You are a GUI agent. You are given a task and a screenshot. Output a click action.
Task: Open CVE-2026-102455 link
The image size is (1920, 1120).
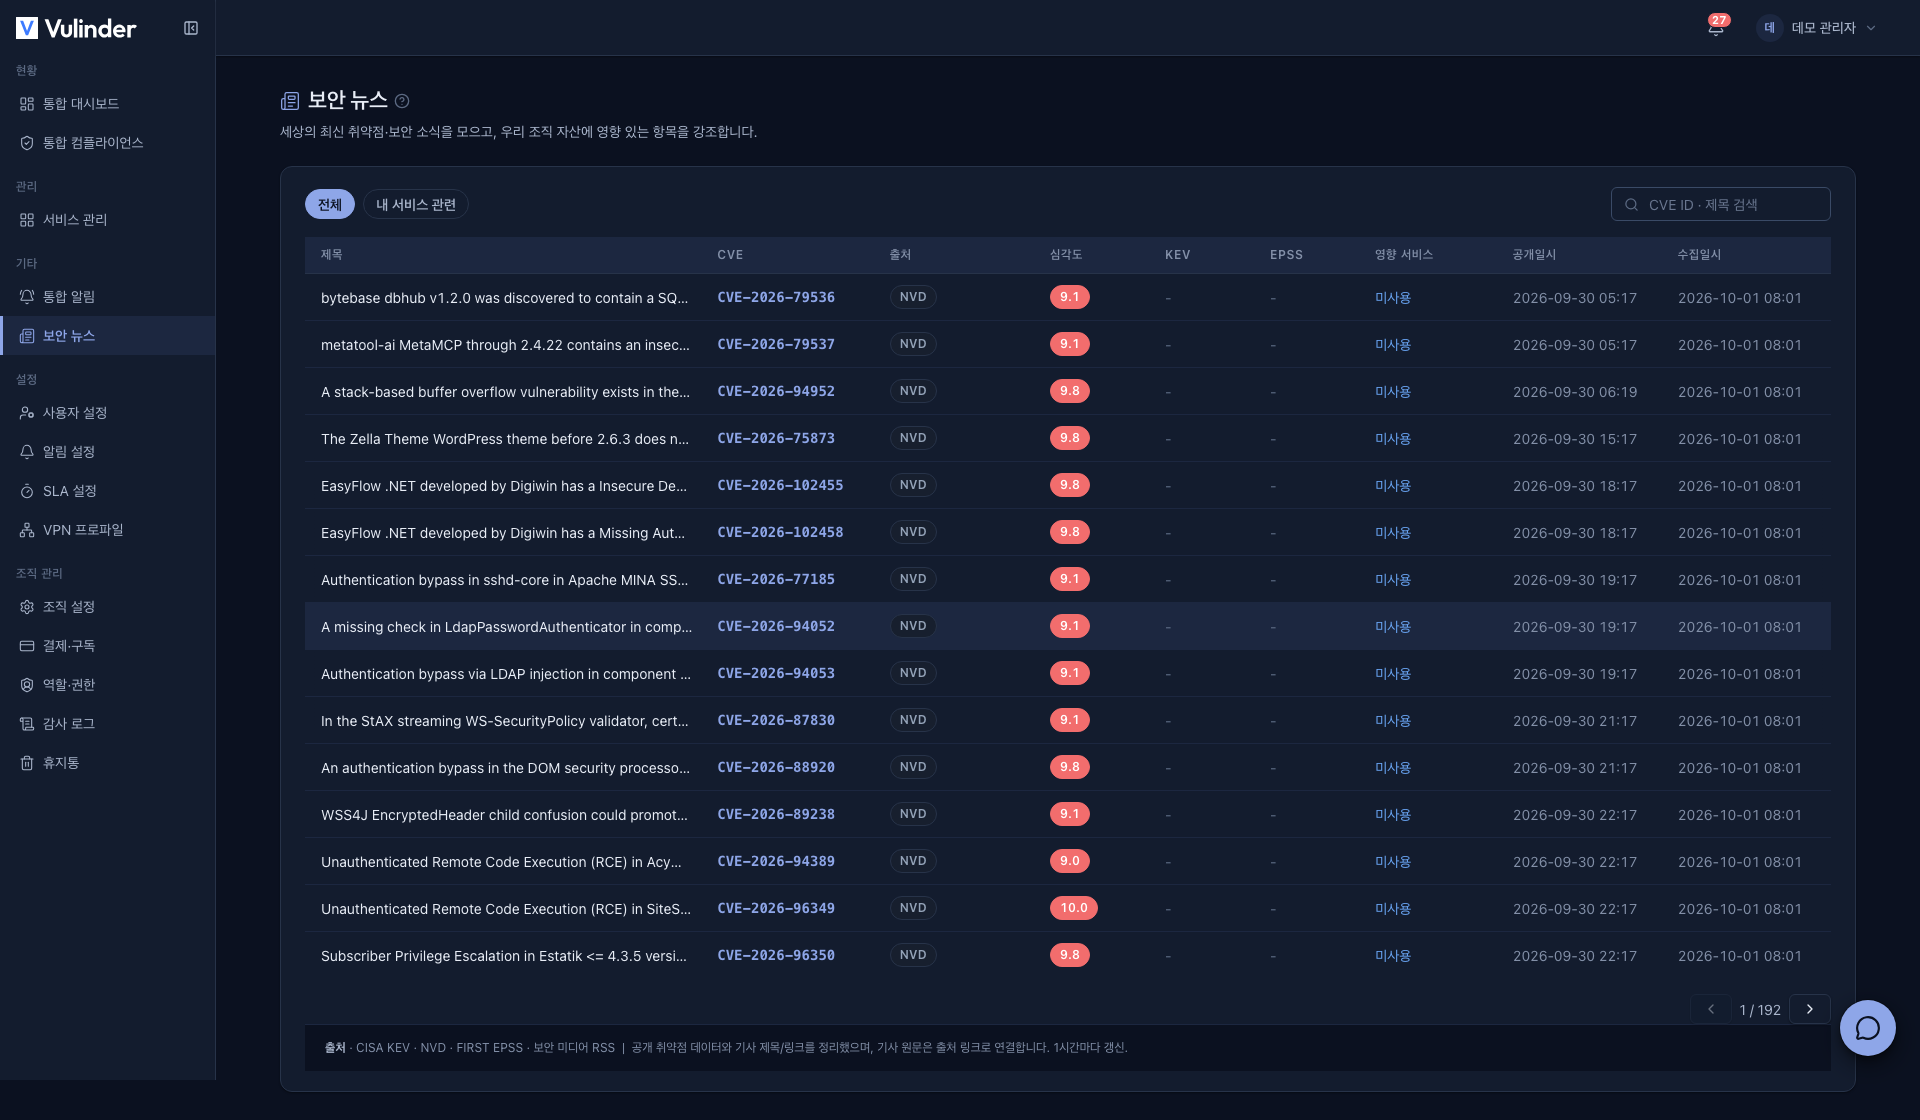780,486
